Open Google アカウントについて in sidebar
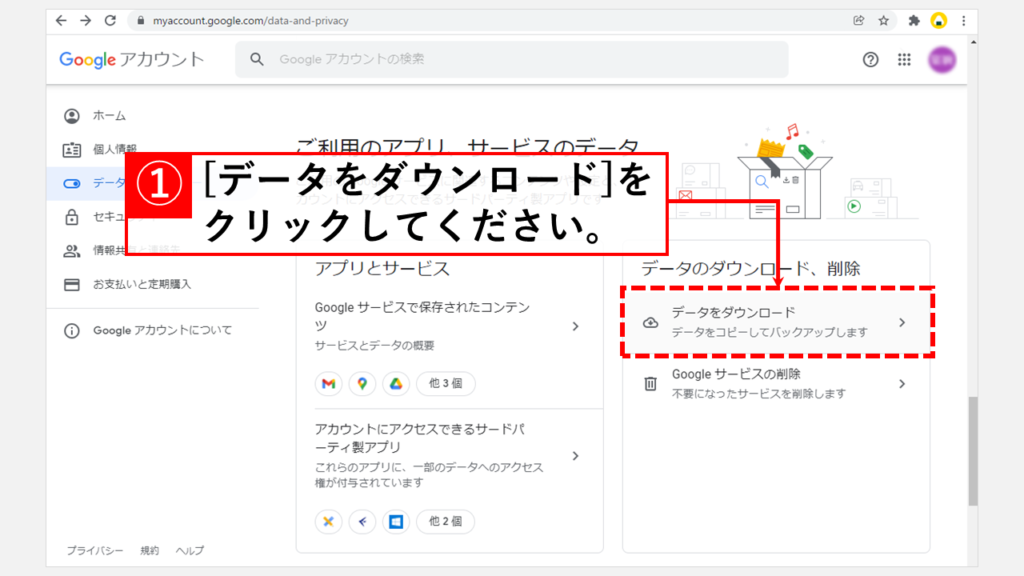Image resolution: width=1024 pixels, height=576 pixels. pos(161,330)
